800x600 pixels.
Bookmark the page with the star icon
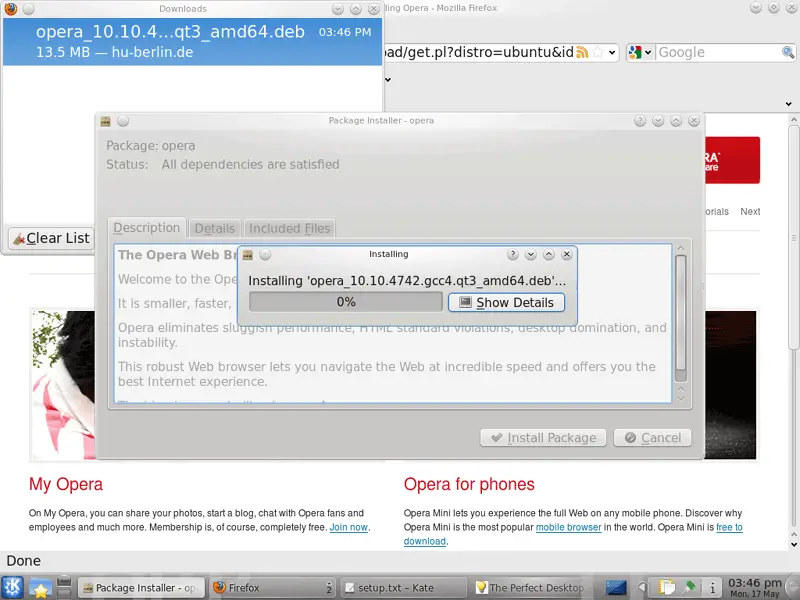598,52
